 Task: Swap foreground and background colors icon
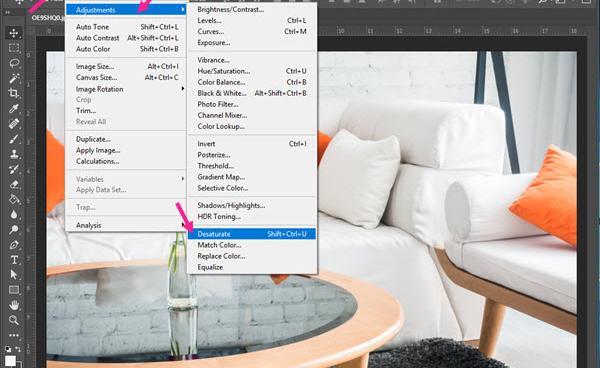pyautogui.click(x=18, y=349)
